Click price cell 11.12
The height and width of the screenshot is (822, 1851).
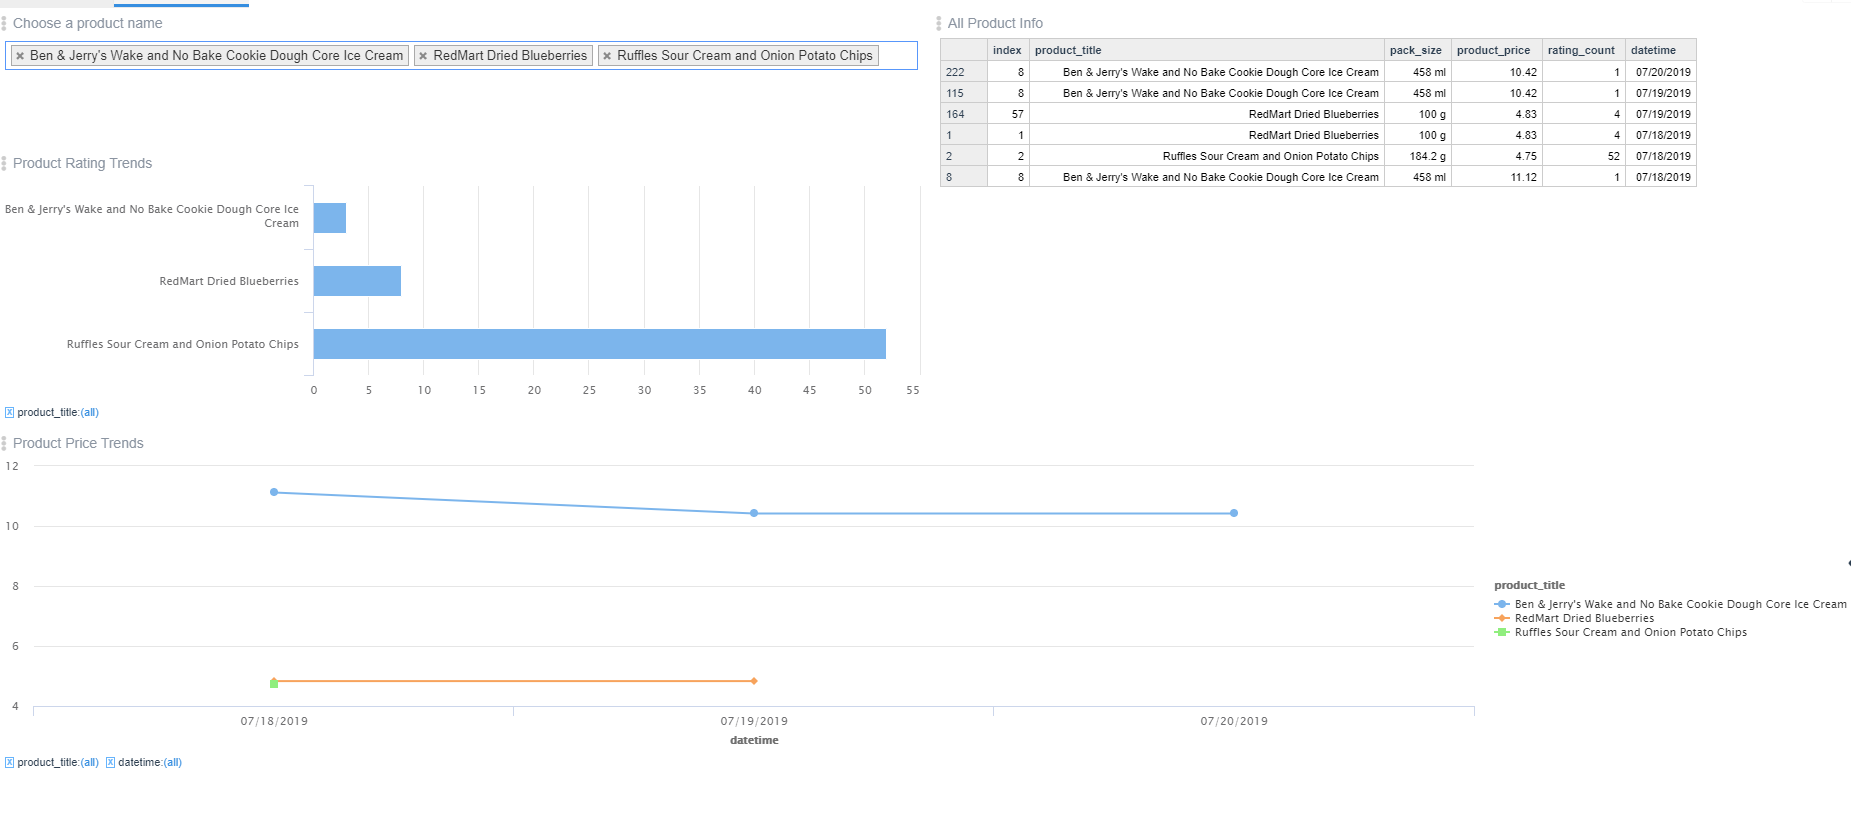1496,177
